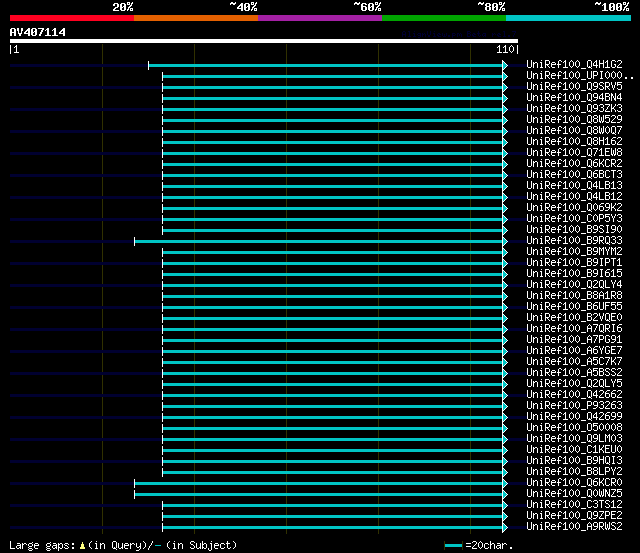Select the UniRef100_A5C7K7 label

(574, 362)
